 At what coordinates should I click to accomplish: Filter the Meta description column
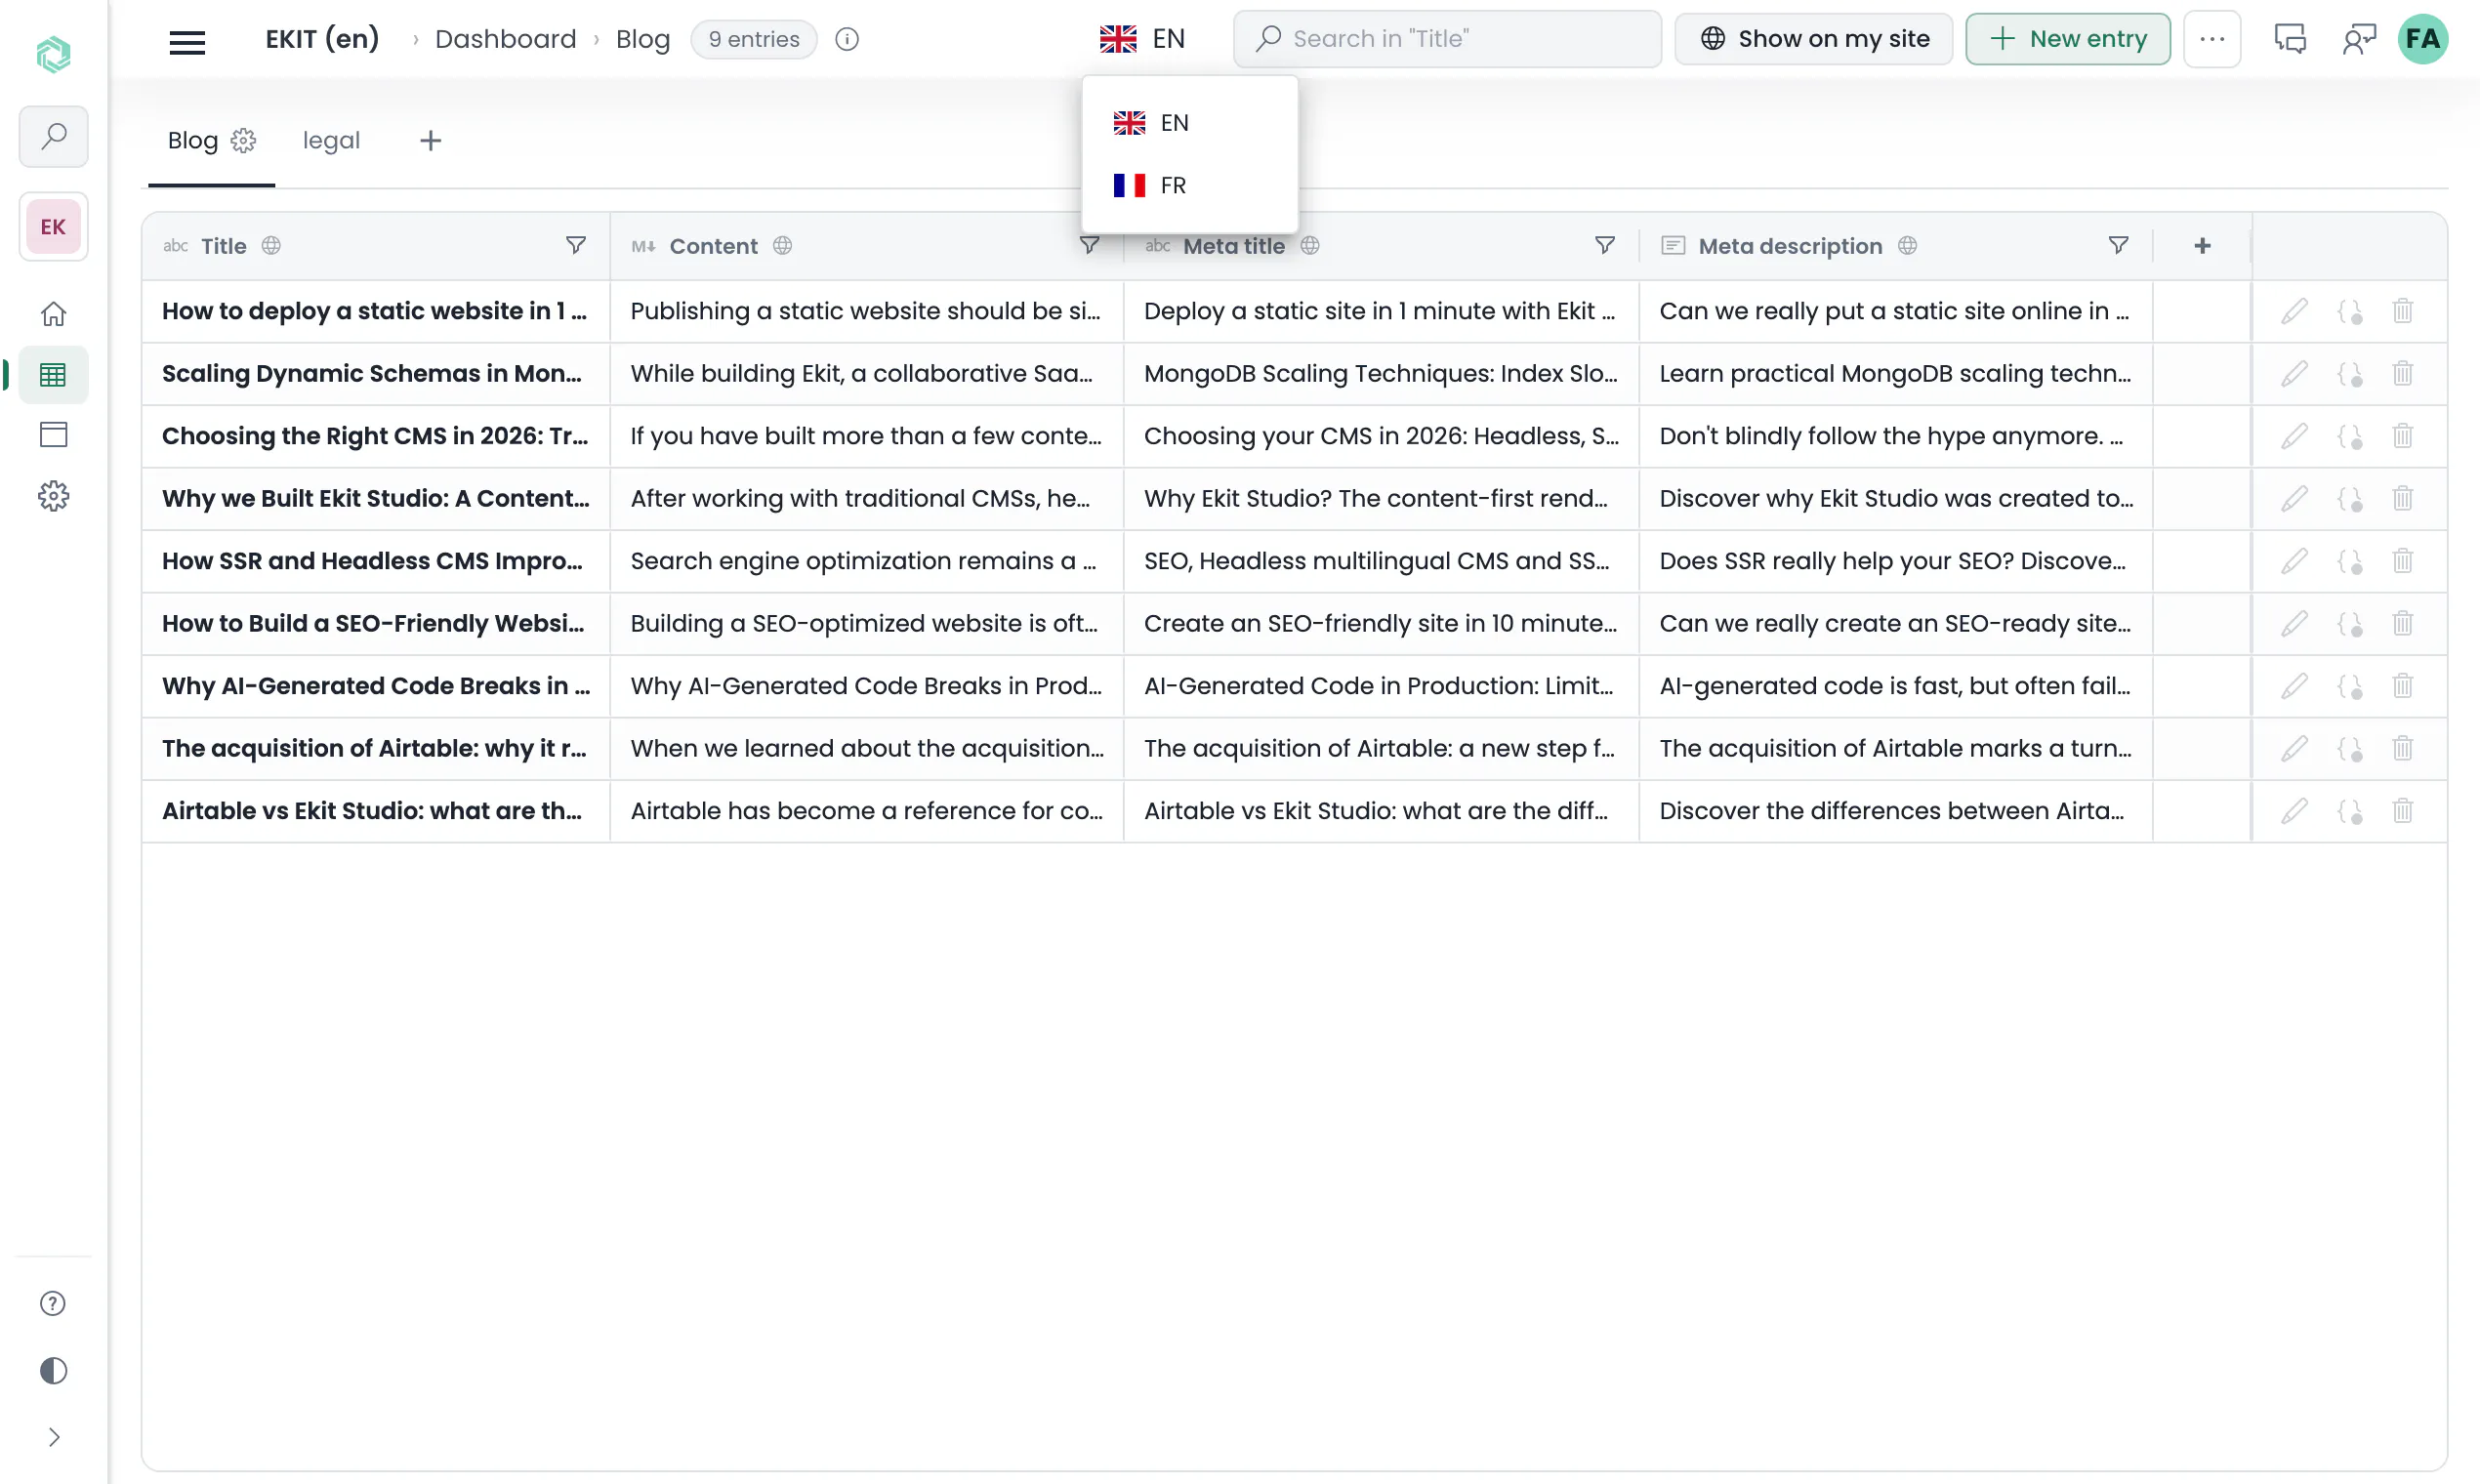[2118, 246]
